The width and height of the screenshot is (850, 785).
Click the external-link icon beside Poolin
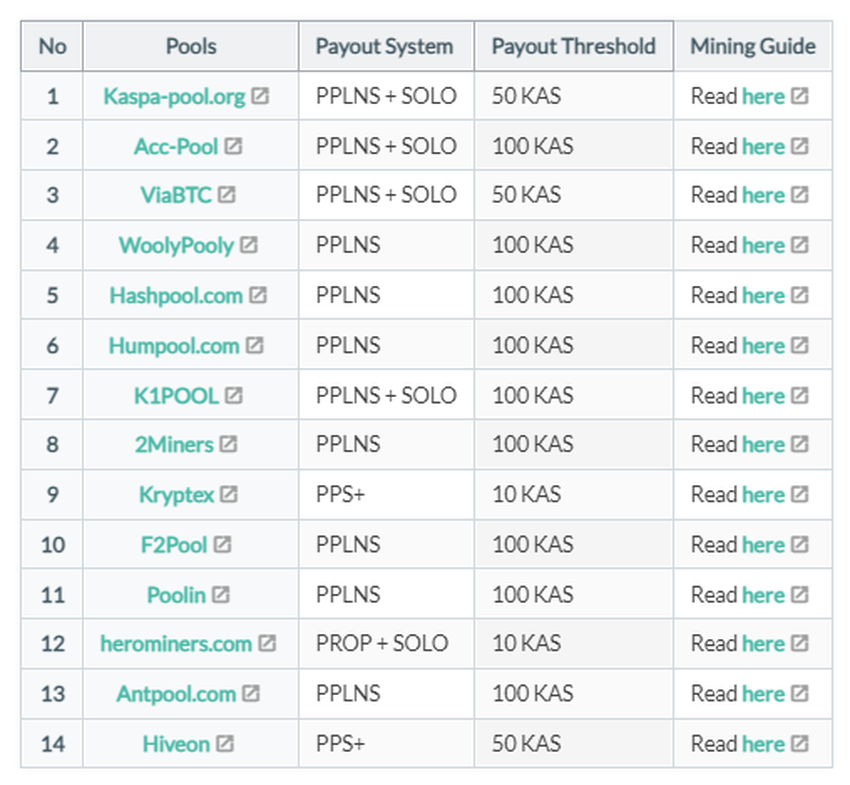click(x=221, y=595)
